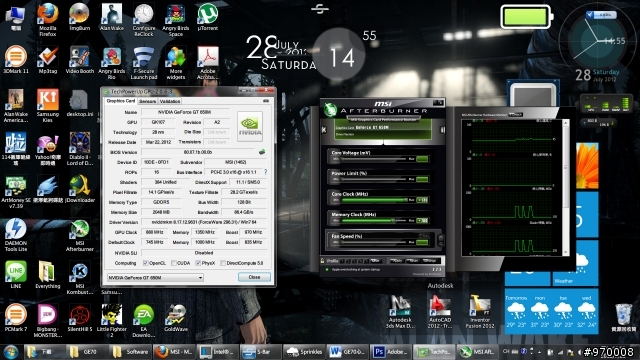Select the Graphics Card tab in GPU-Z
Screen dimensions: 640x360
(120, 101)
